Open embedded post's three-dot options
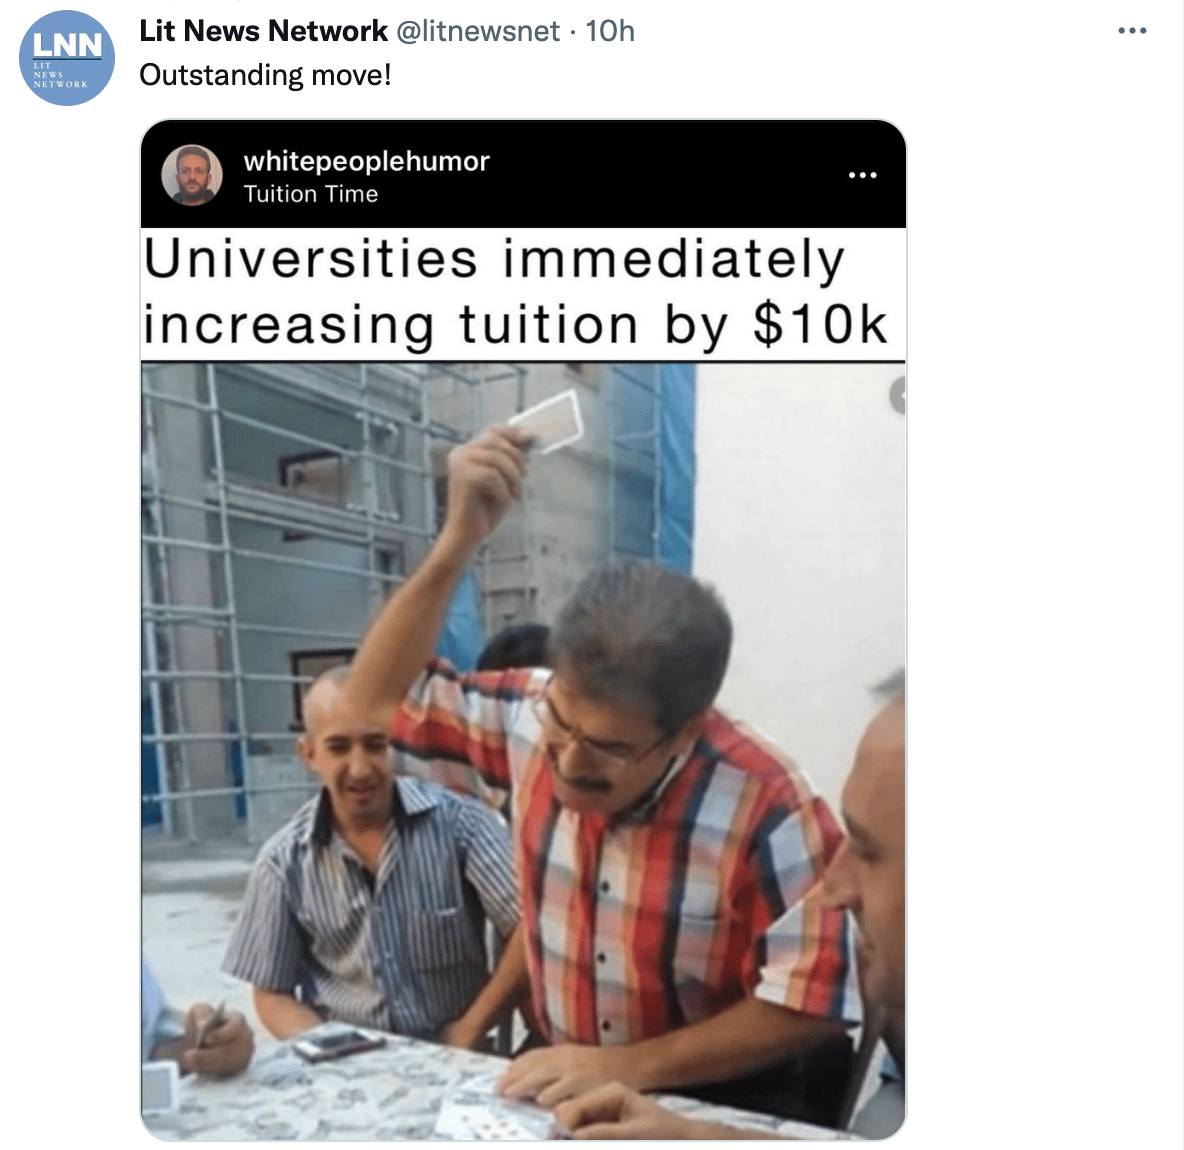This screenshot has height=1150, width=1184. click(862, 175)
